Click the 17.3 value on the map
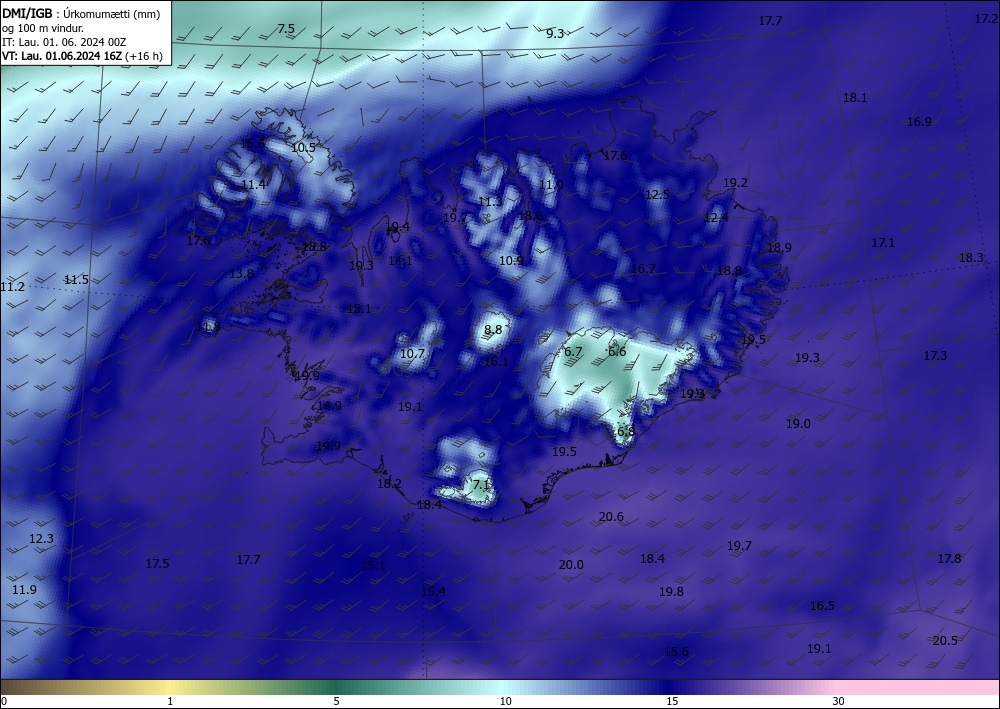The image size is (1000, 709). pyautogui.click(x=936, y=356)
